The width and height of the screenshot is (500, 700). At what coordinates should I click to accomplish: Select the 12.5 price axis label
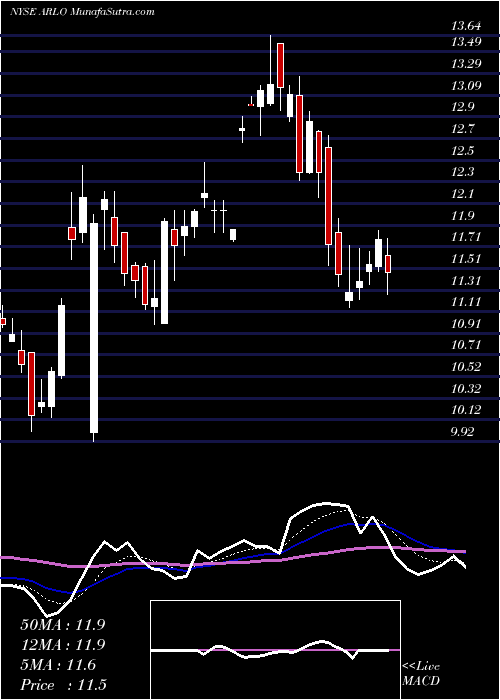464,151
